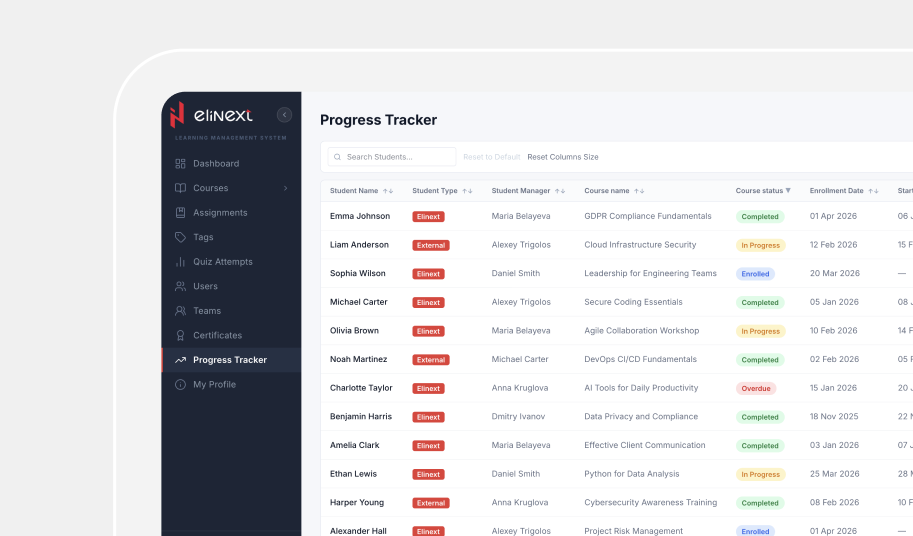Viewport: 913px width, 536px height.
Task: Click the Elinext logo
Action: click(211, 115)
